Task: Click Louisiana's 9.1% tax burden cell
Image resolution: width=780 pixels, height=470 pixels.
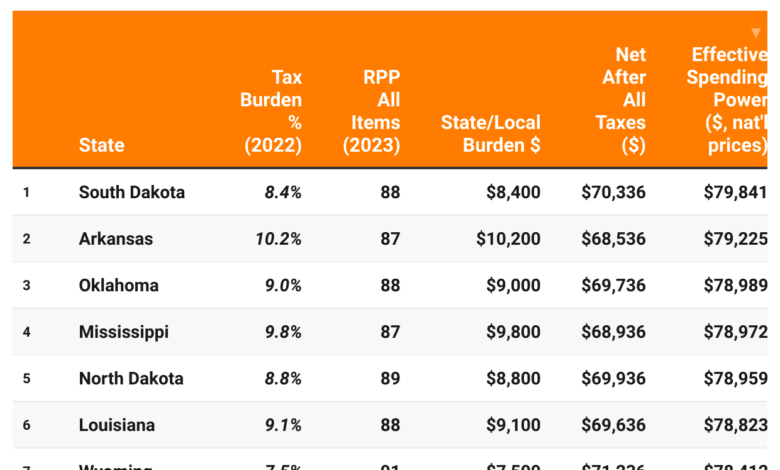Action: pyautogui.click(x=283, y=425)
